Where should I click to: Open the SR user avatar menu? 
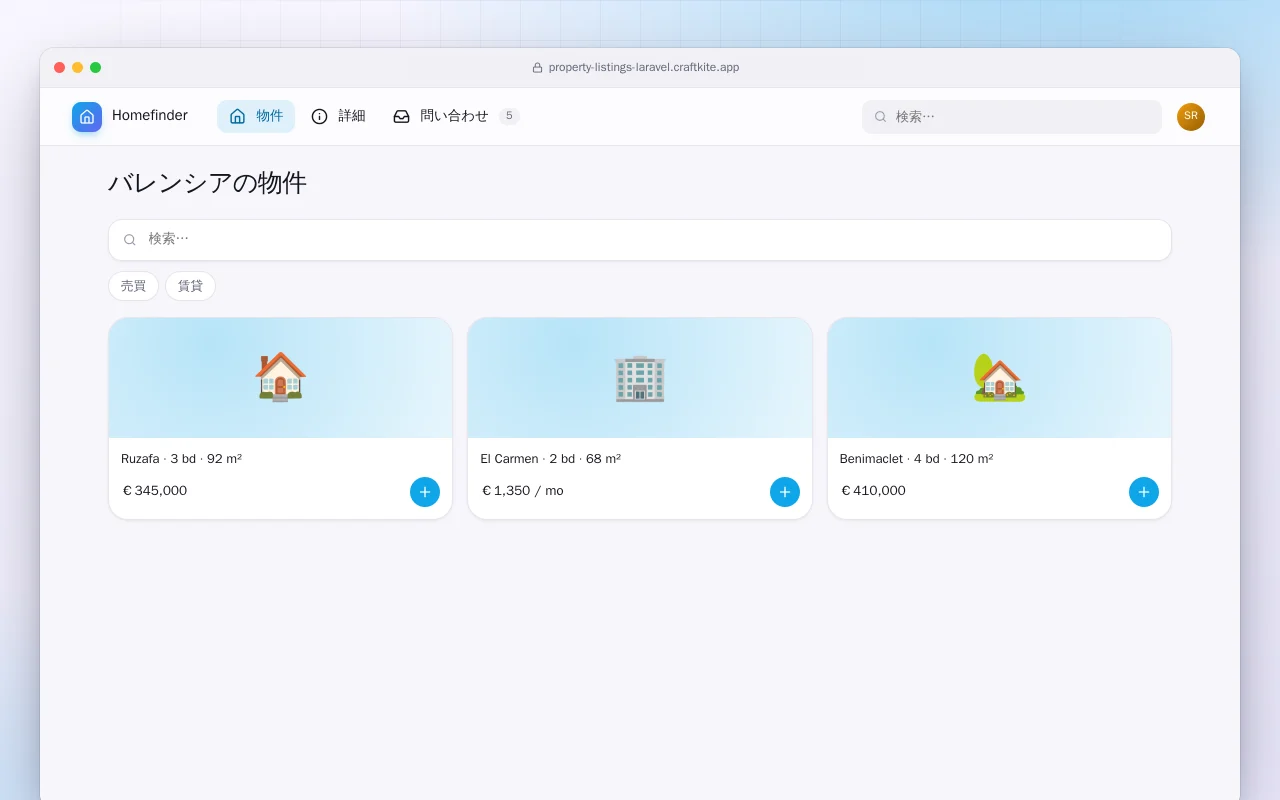pos(1191,117)
